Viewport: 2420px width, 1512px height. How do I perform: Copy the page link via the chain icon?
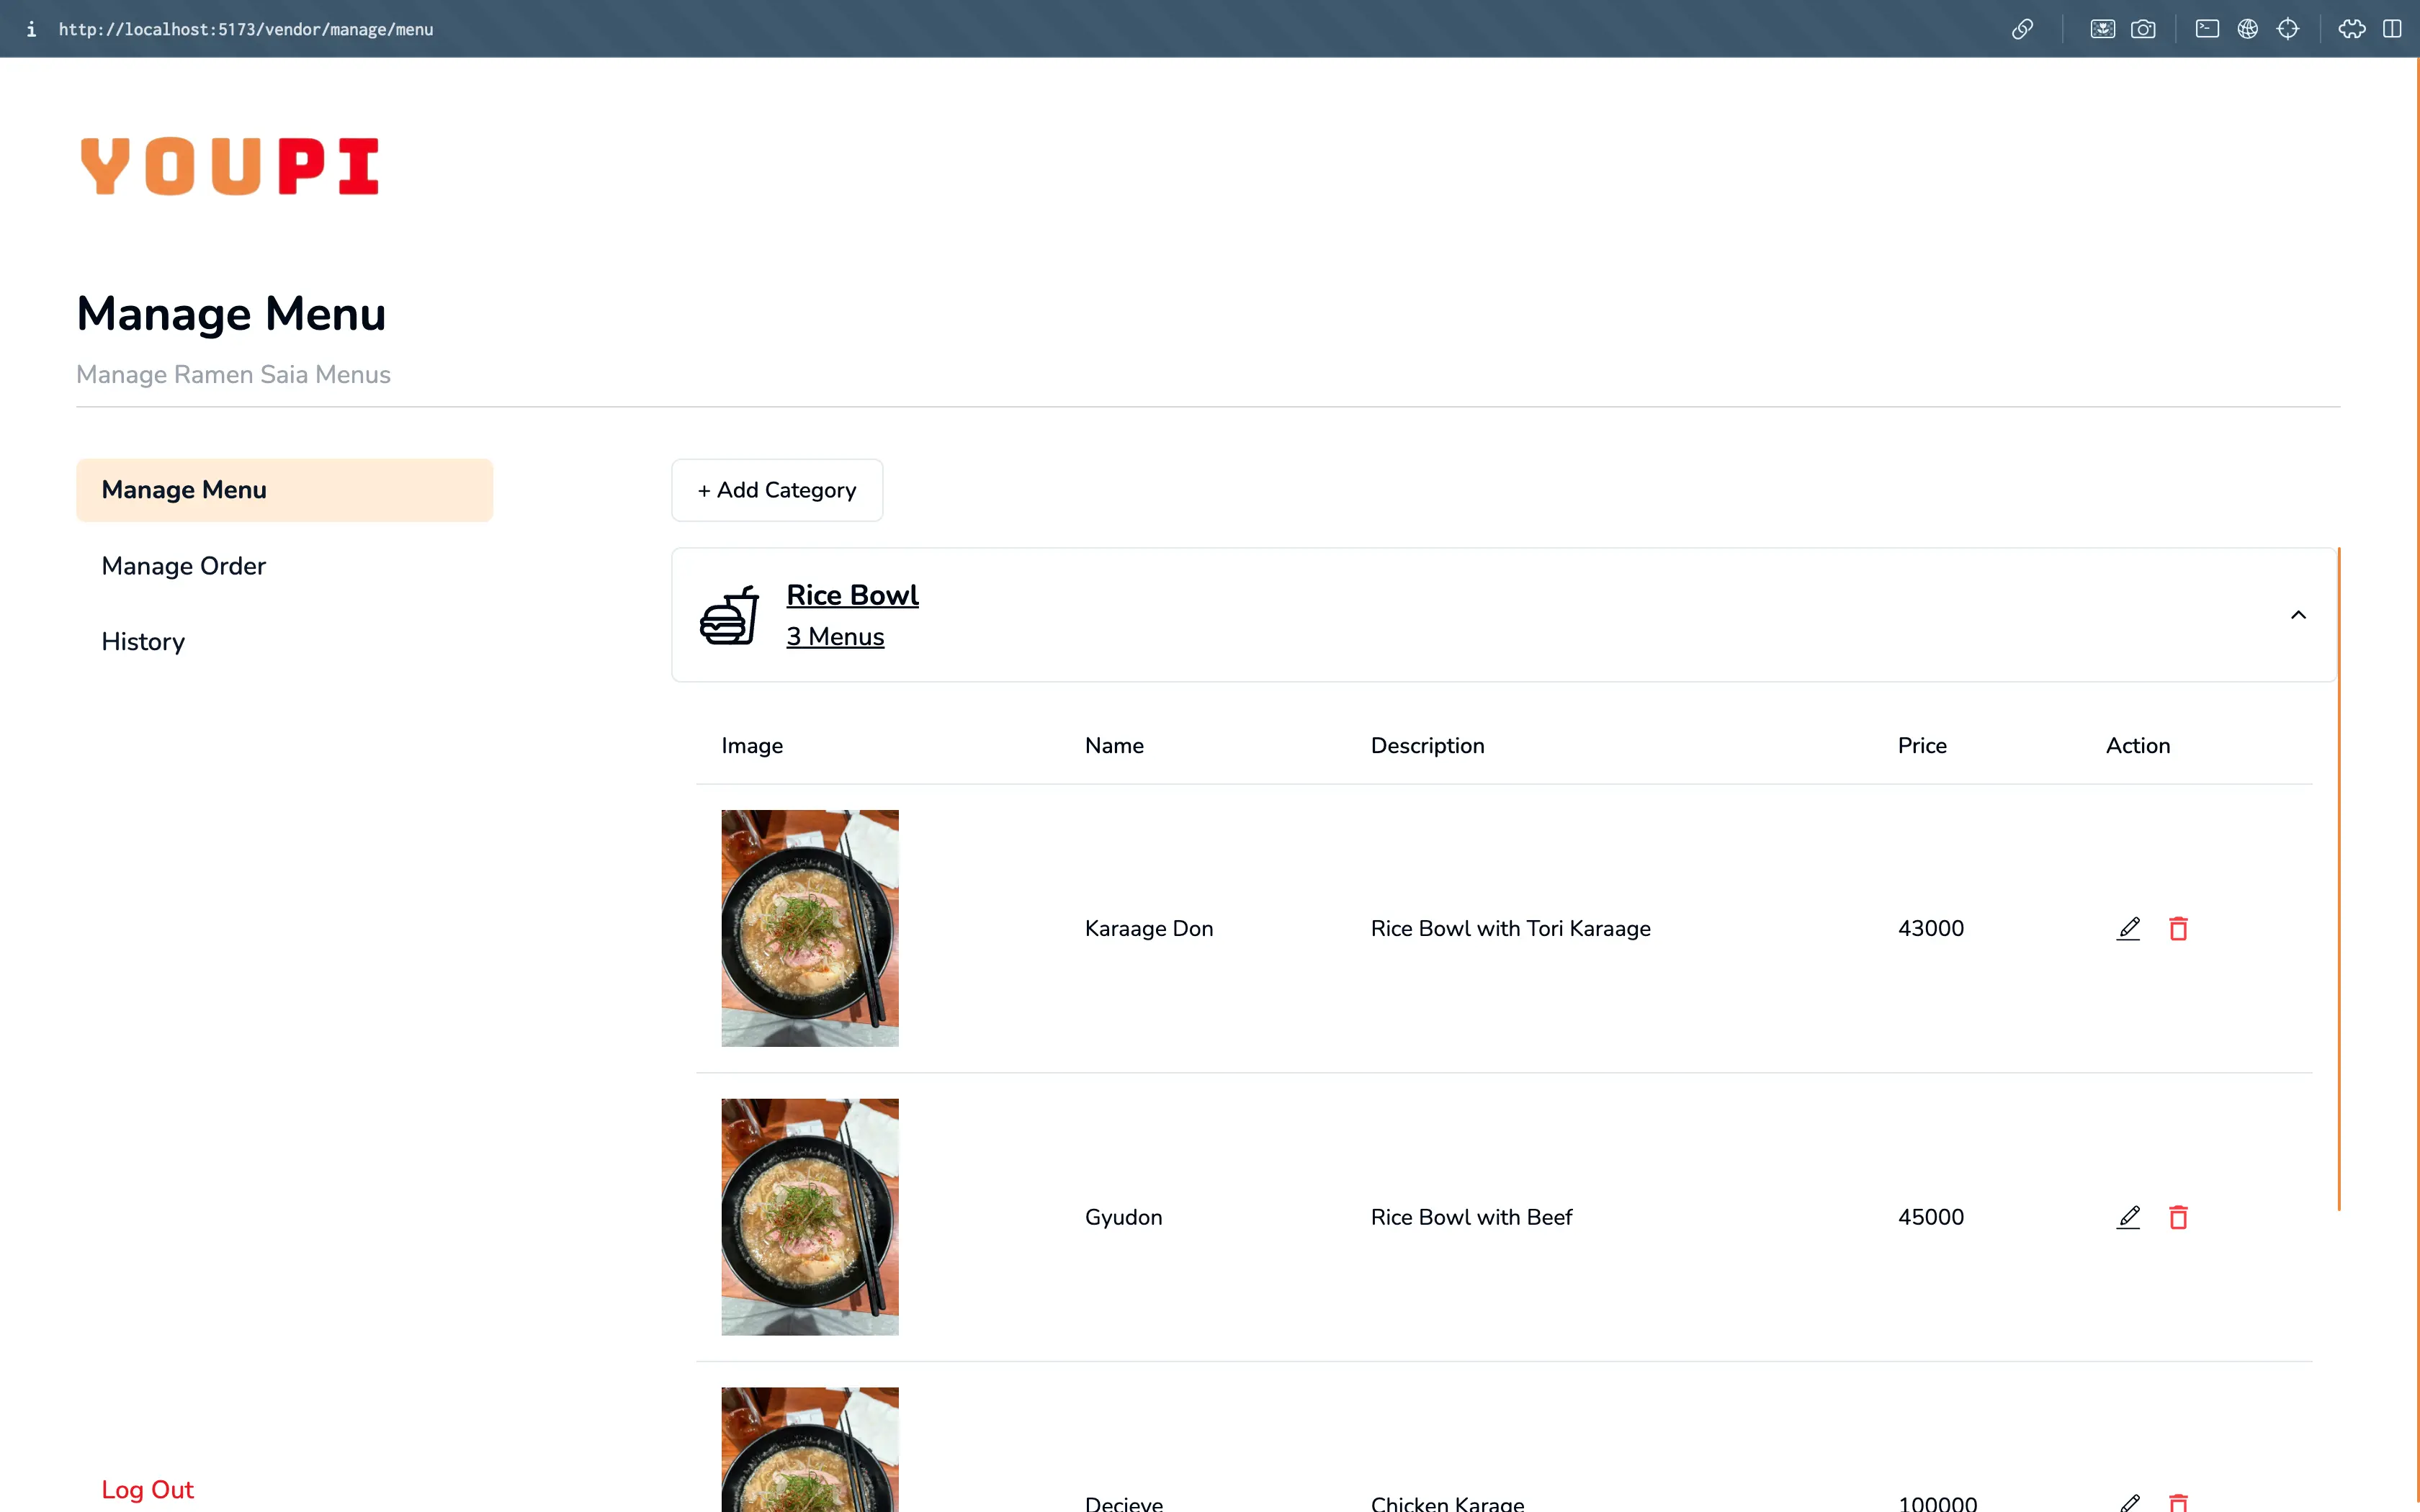[2022, 29]
